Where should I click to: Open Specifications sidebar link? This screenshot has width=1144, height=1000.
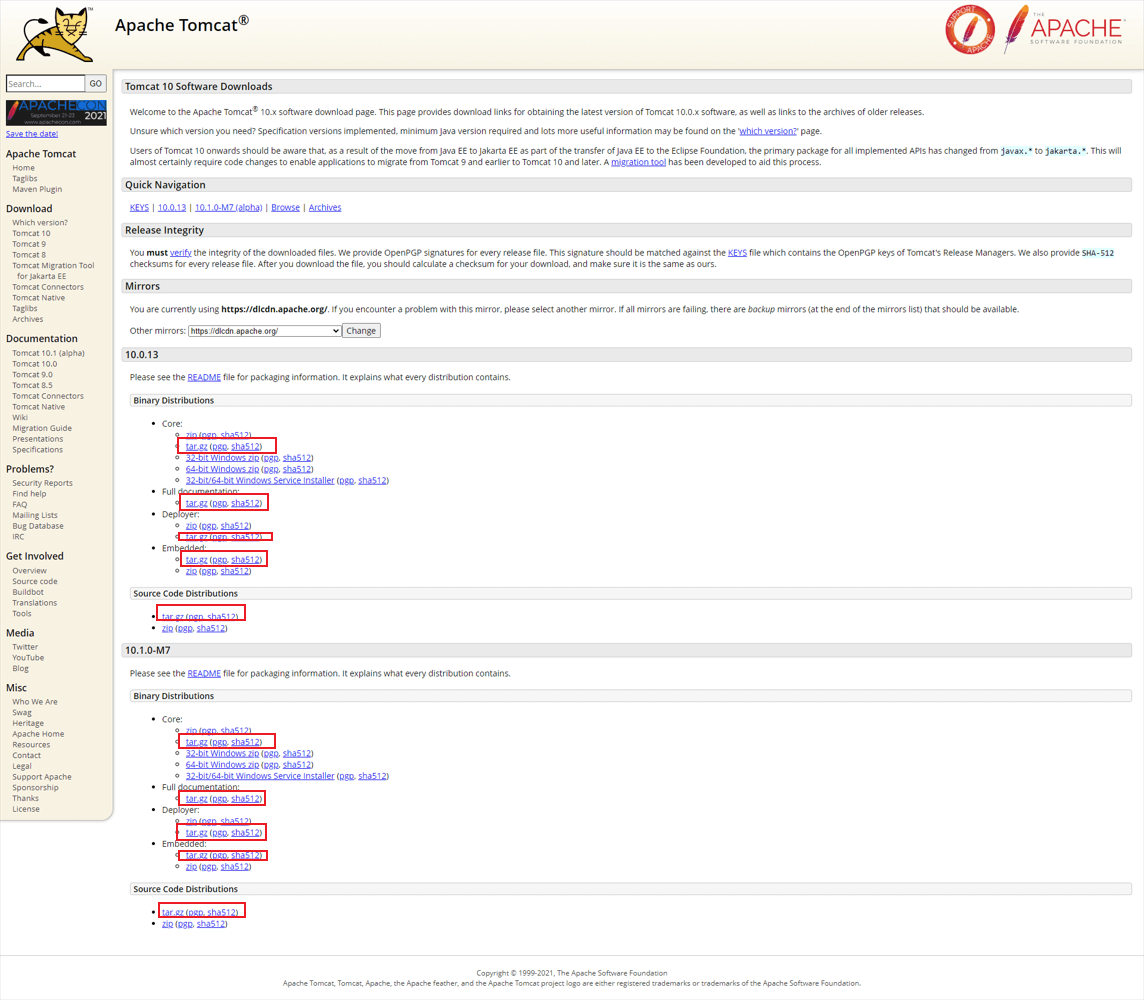pos(37,449)
